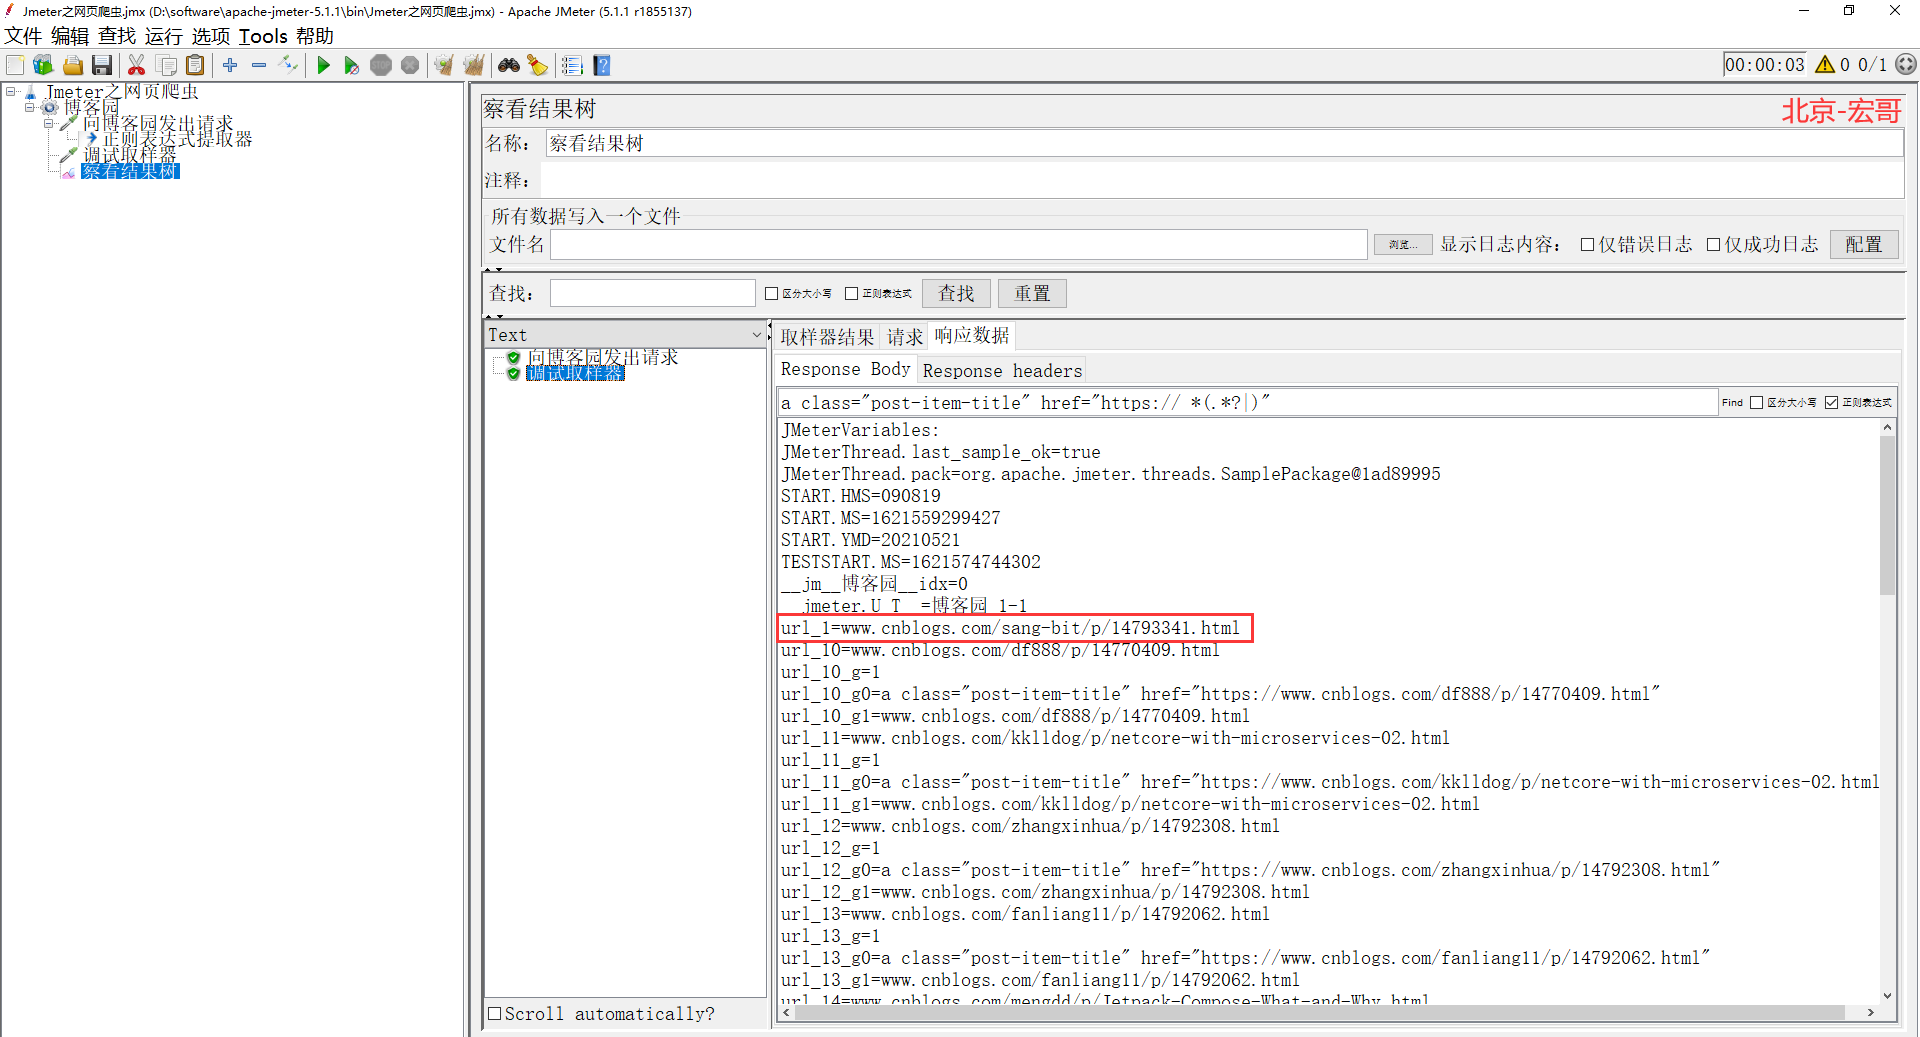The image size is (1920, 1037).
Task: Clear all results with double broom icon
Action: point(474,65)
